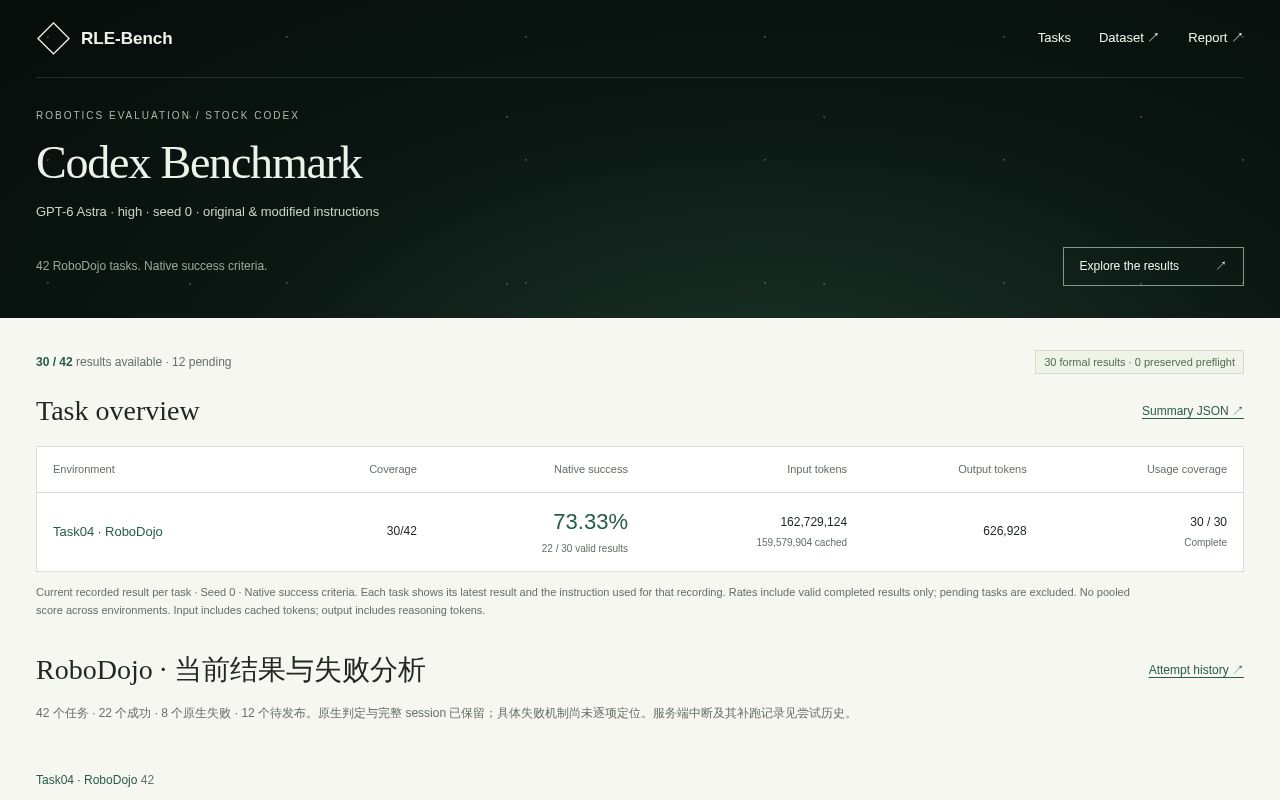Select the 30 / 30 usage coverage value
The height and width of the screenshot is (800, 1280).
(x=1208, y=522)
